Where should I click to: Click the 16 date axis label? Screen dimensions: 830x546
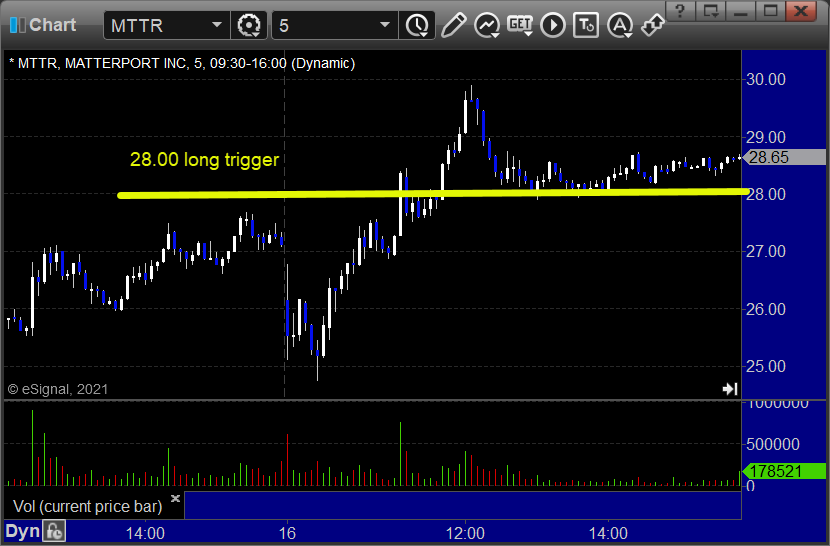pyautogui.click(x=287, y=533)
